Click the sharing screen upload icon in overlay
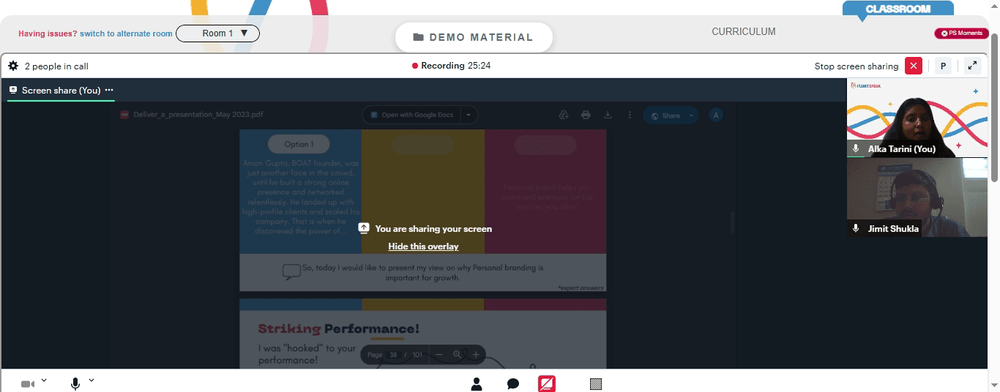Viewport: 1000px width, 392px height. click(364, 228)
